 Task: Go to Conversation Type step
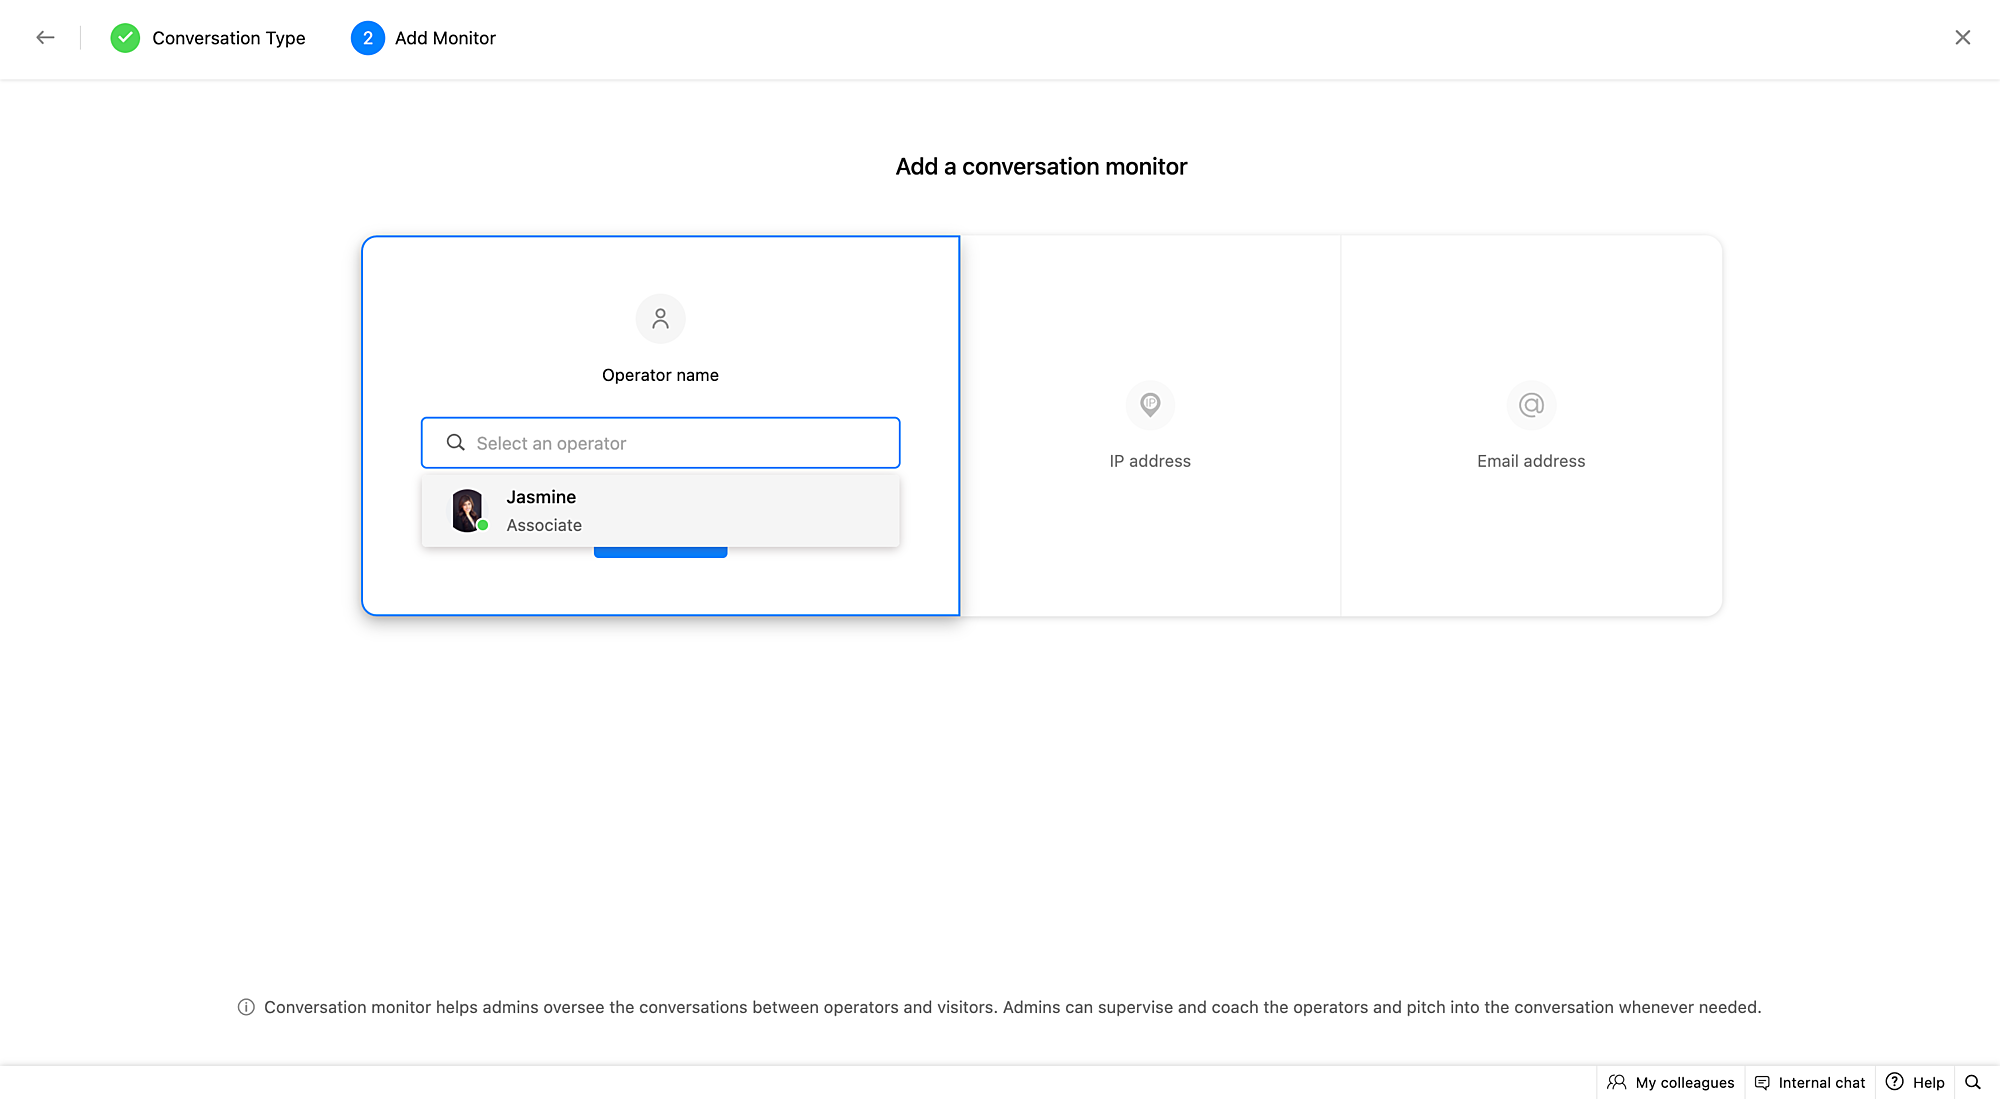(x=228, y=38)
